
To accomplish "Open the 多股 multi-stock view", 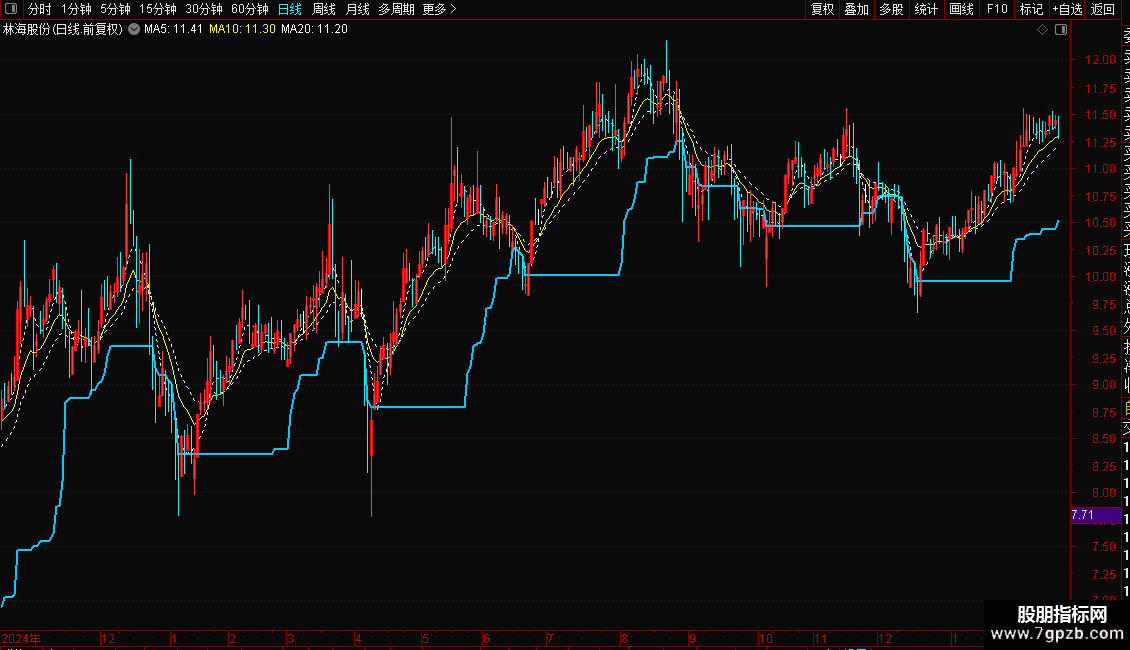I will coord(891,9).
